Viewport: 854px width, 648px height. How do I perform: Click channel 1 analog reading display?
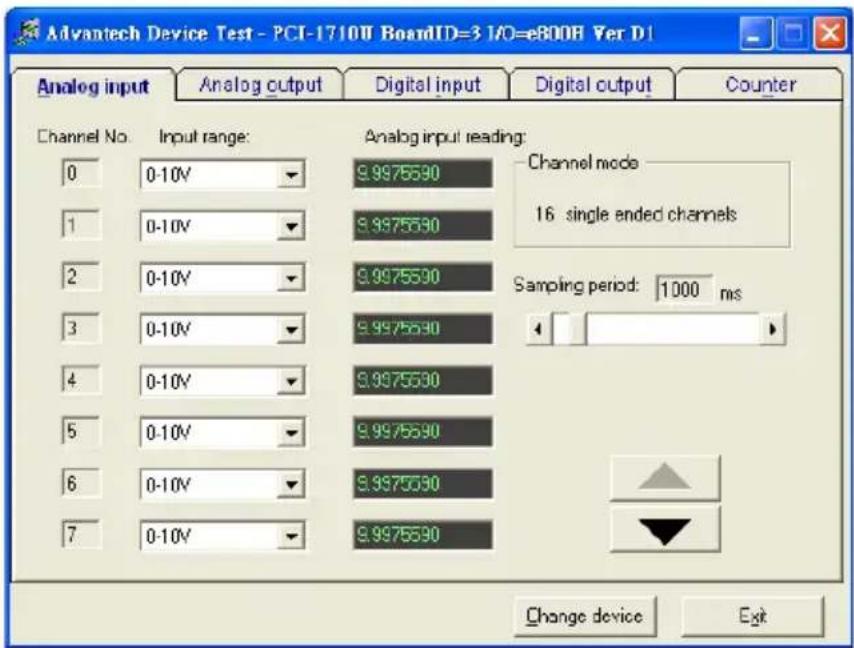click(423, 225)
